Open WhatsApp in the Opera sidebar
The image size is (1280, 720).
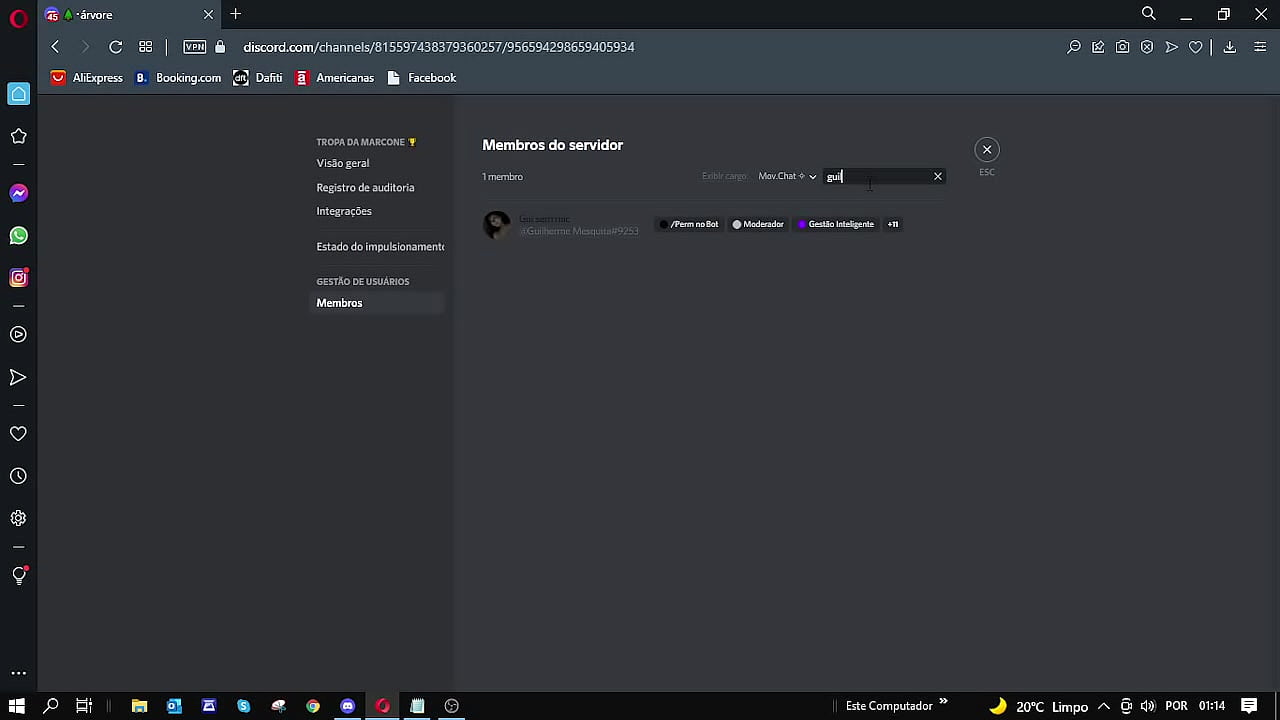click(18, 236)
